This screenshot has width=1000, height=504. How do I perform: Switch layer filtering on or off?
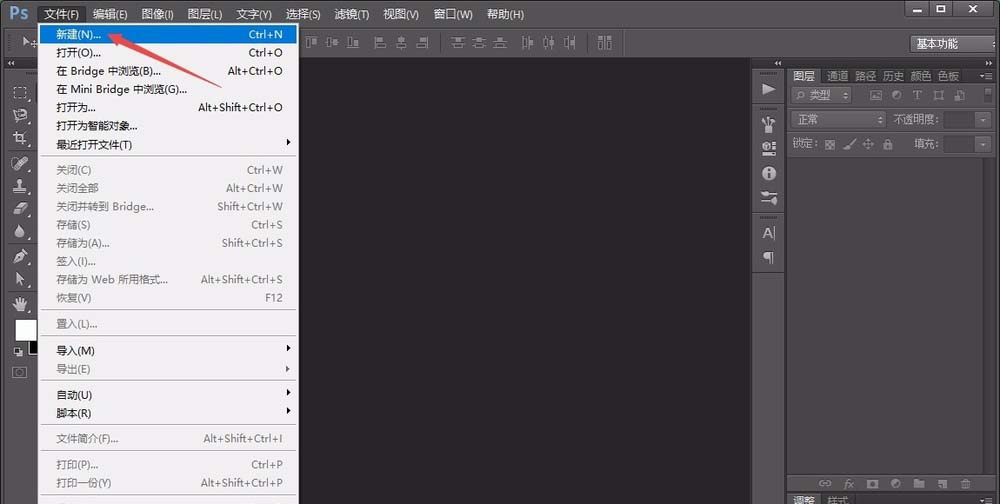point(989,95)
